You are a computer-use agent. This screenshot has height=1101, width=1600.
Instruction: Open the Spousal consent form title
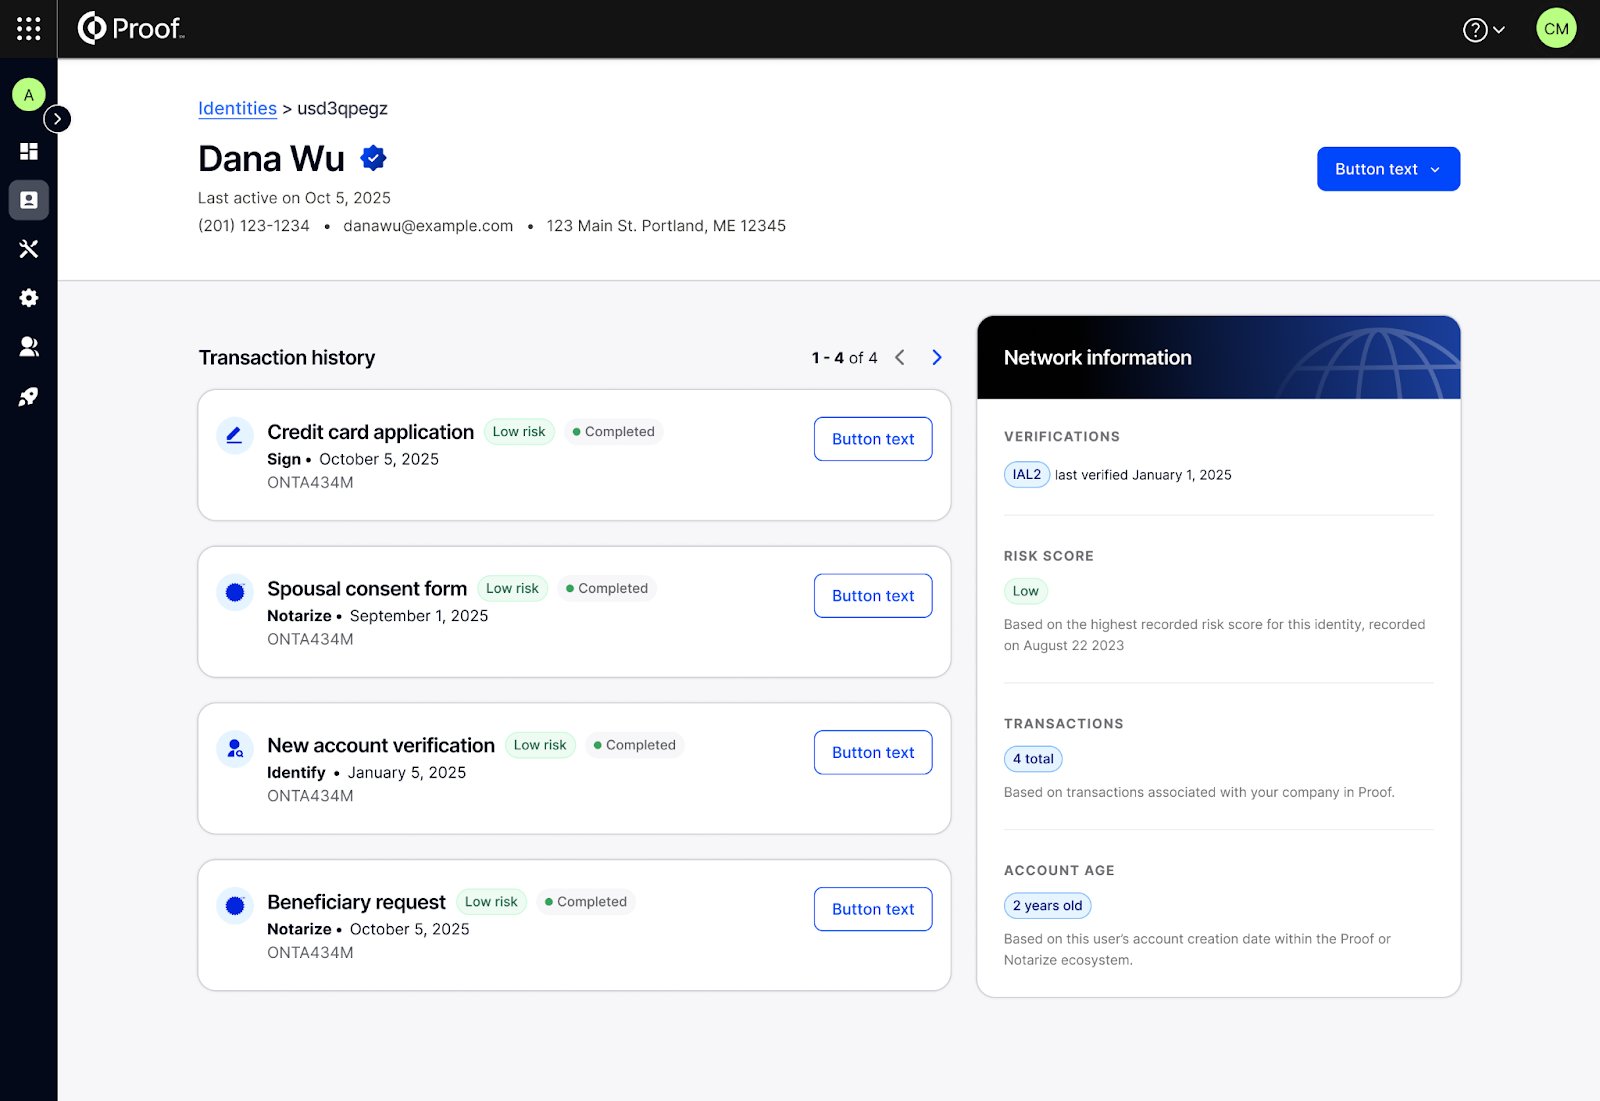tap(367, 589)
